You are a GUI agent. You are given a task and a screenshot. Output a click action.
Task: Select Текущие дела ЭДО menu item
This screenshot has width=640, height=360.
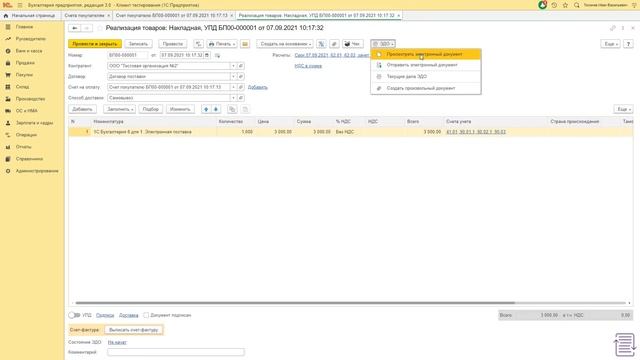tap(426, 76)
